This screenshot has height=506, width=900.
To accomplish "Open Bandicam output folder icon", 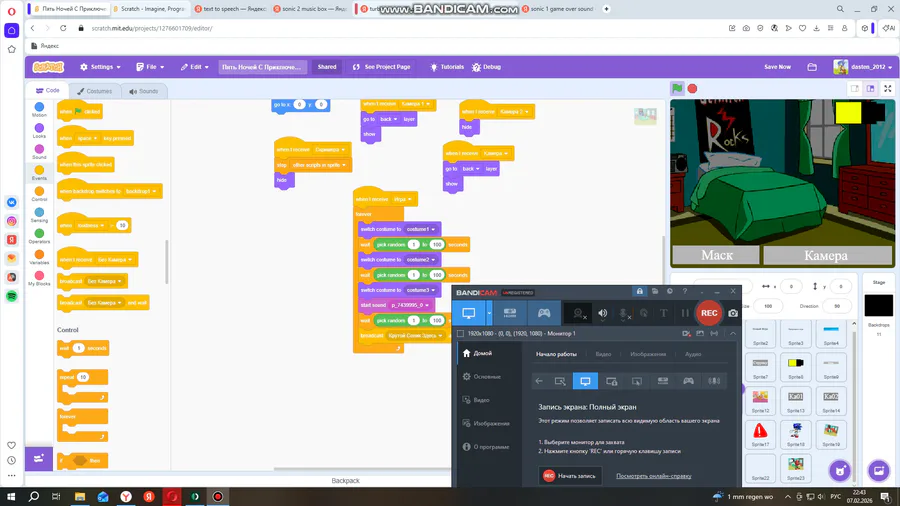I will (655, 291).
